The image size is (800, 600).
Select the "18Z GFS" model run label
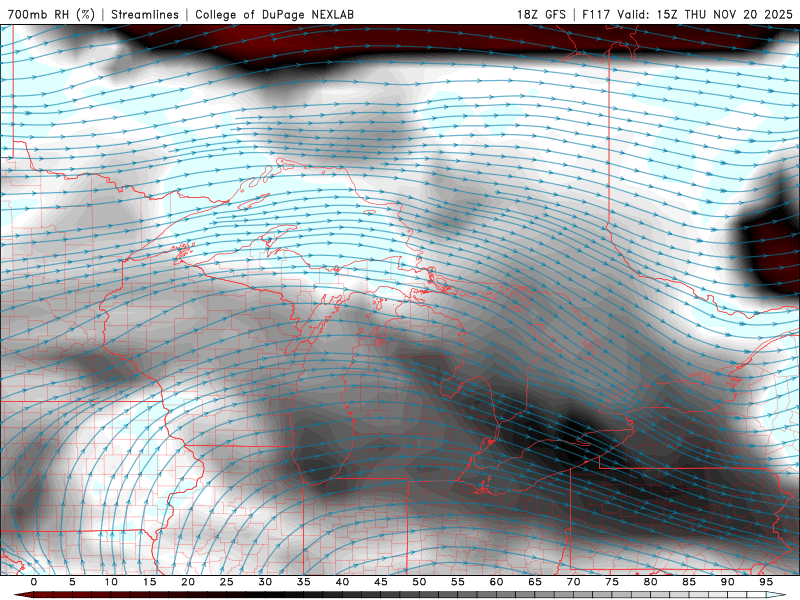(541, 14)
